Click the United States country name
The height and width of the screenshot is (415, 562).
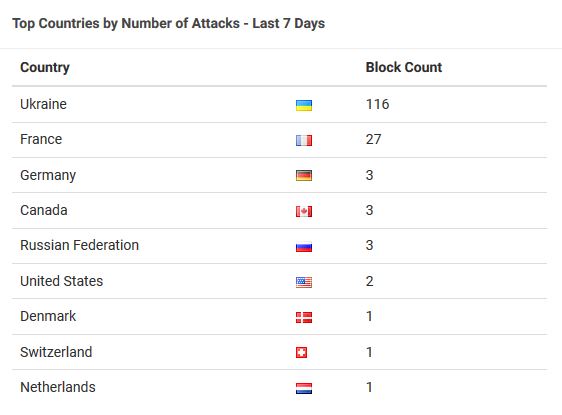(62, 281)
